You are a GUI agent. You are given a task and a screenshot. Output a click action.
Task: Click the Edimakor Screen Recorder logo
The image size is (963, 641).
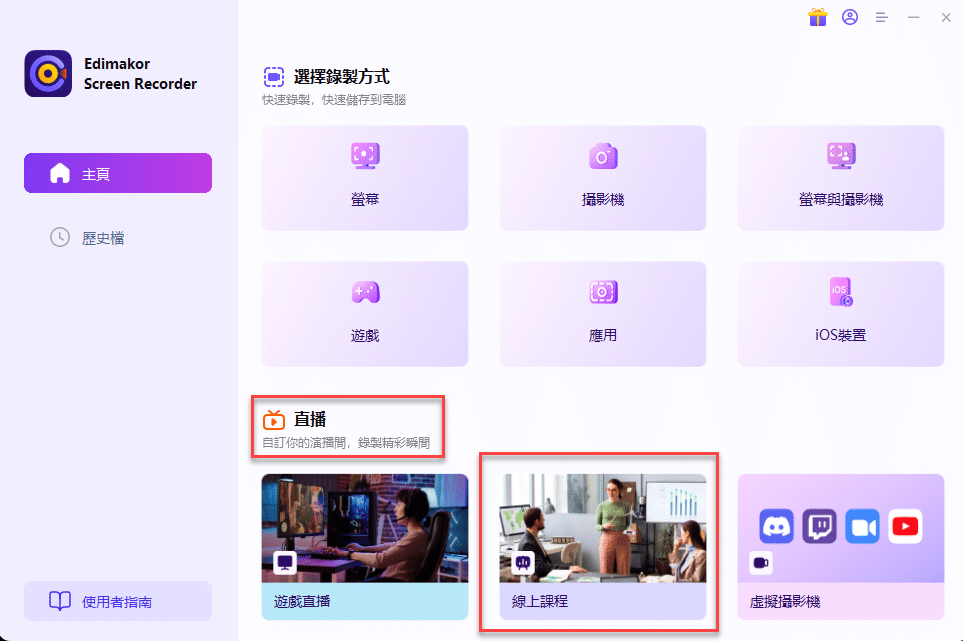click(48, 74)
